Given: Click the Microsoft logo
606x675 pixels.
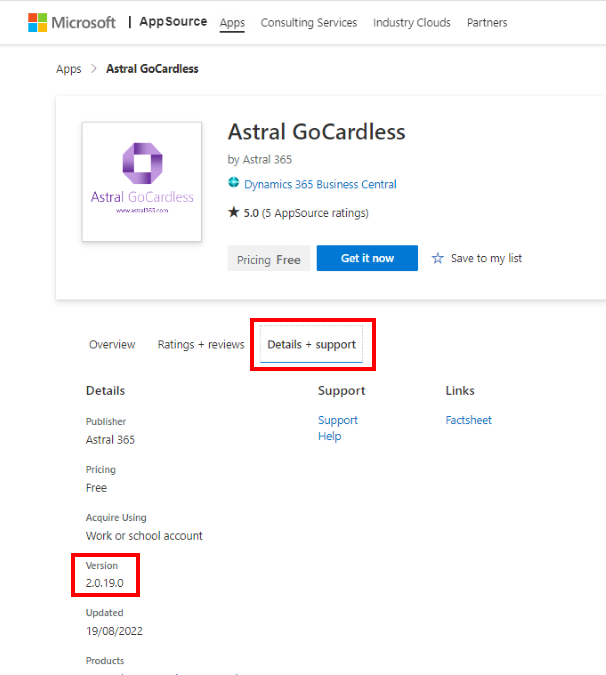Looking at the screenshot, I should (72, 22).
